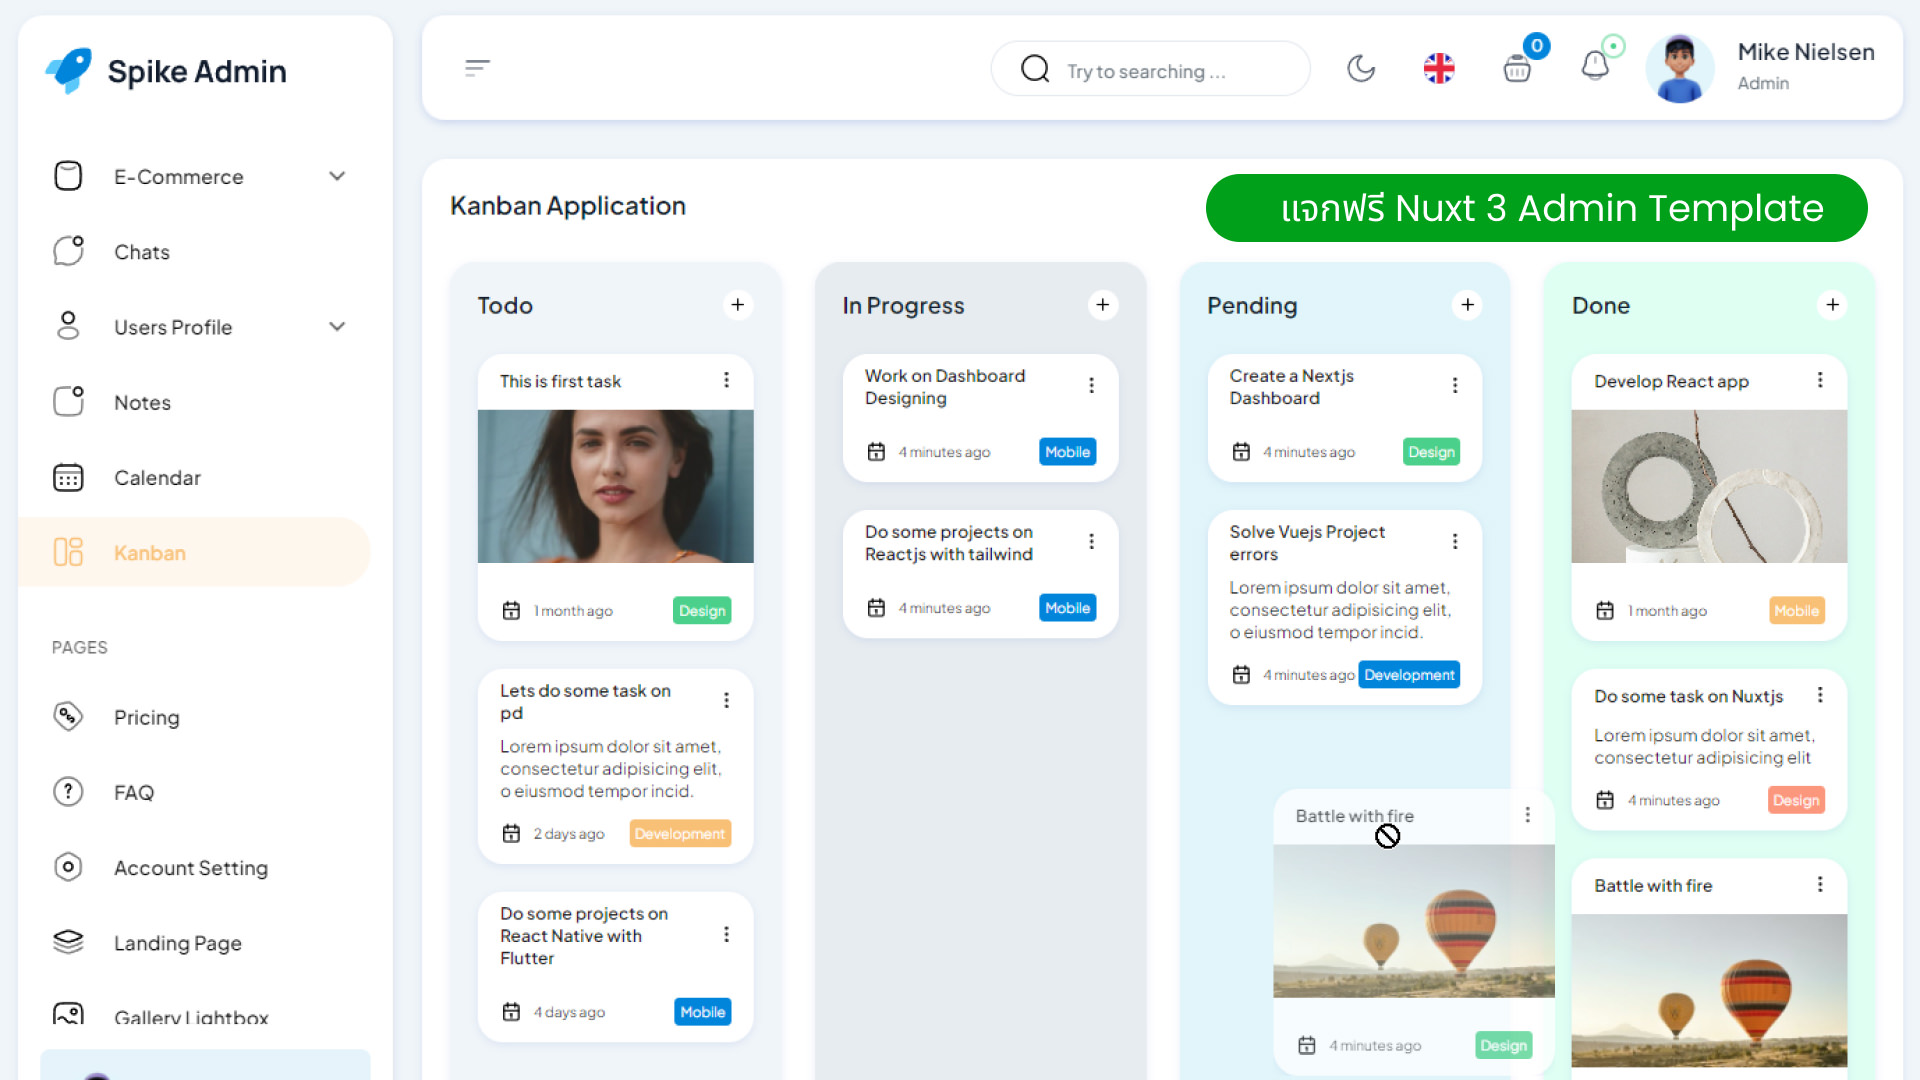Click the orange Development tag on pd task

click(x=680, y=834)
